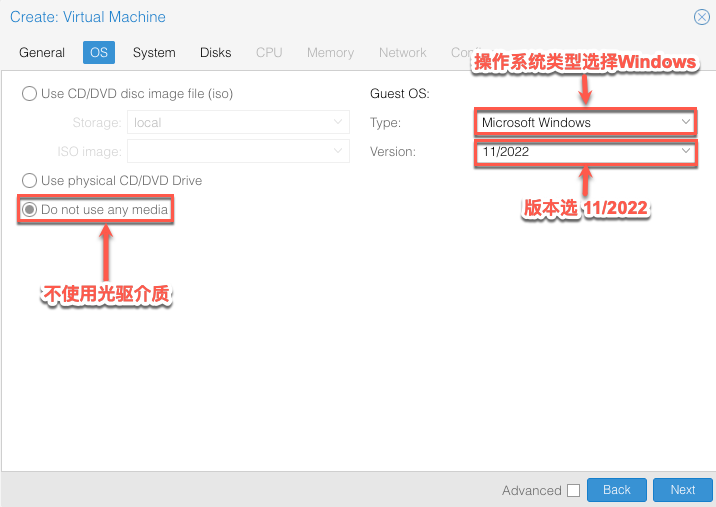Select Use CD/DVD disc image file radio
The height and width of the screenshot is (507, 716).
(x=29, y=94)
